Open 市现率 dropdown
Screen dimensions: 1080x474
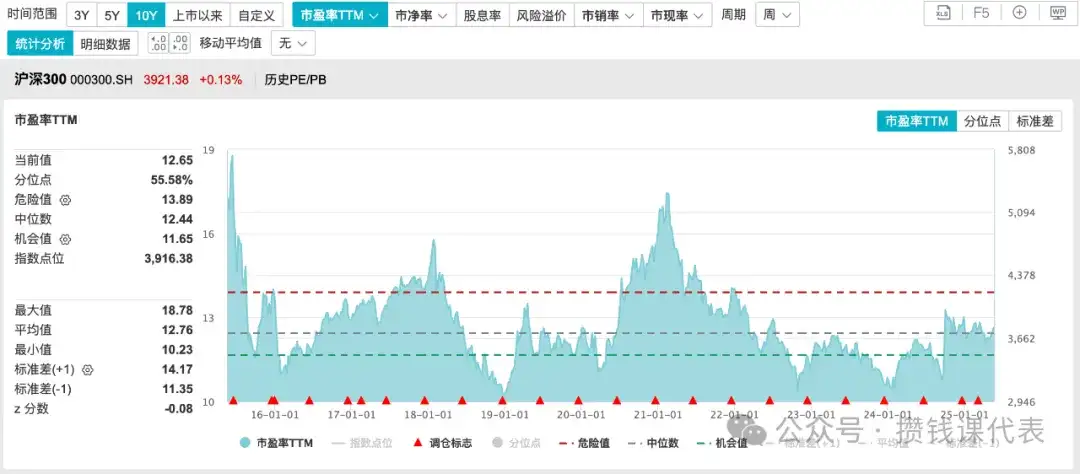pos(677,14)
